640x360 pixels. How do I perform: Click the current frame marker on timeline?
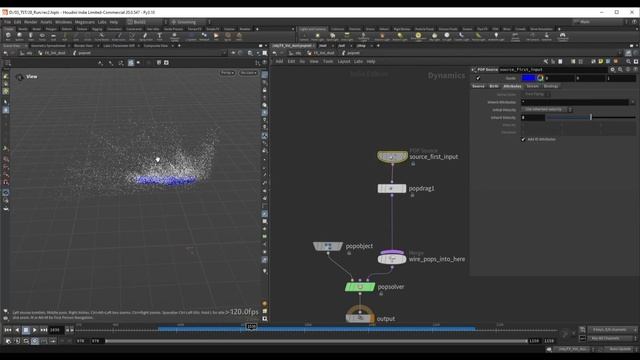(251, 327)
